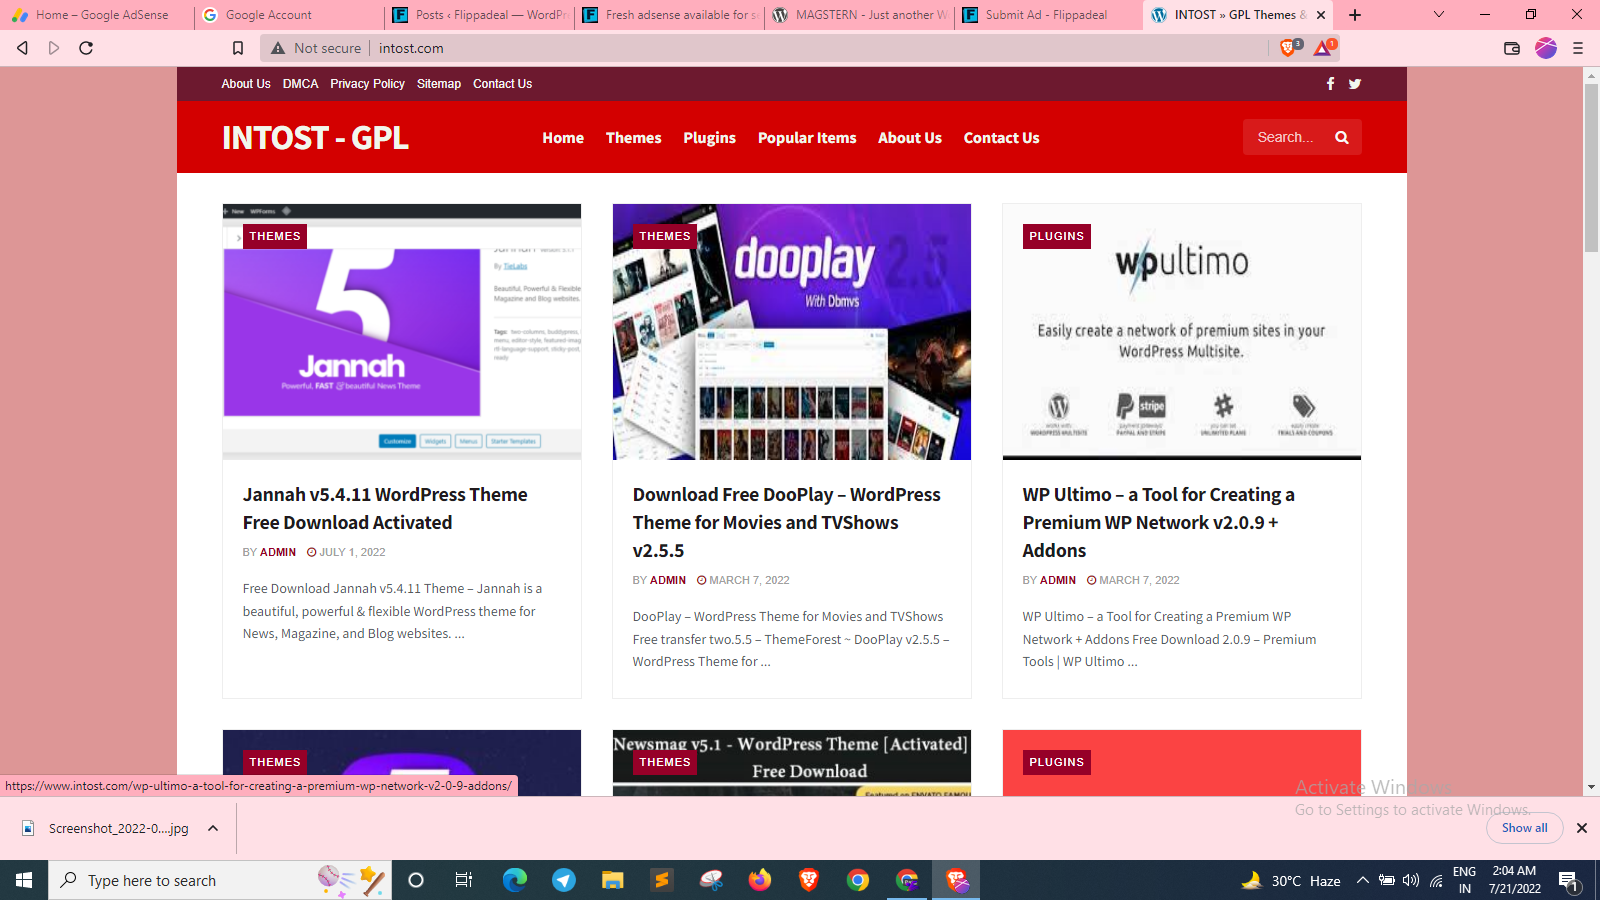This screenshot has width=1600, height=900.
Task: Open Jannah v5.4.11 WordPress Theme post title
Action: [x=385, y=508]
